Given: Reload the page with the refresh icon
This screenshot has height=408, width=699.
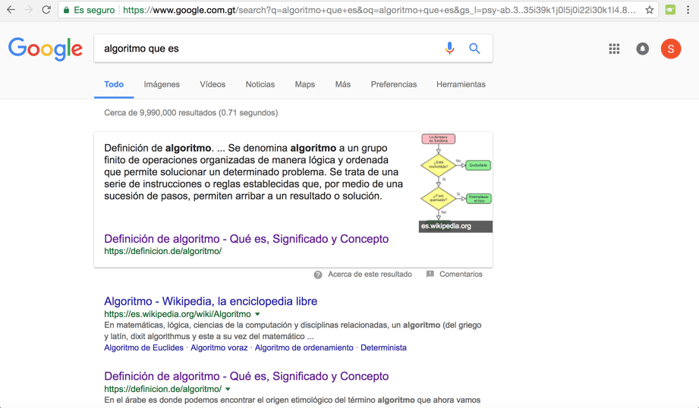Looking at the screenshot, I should point(46,10).
